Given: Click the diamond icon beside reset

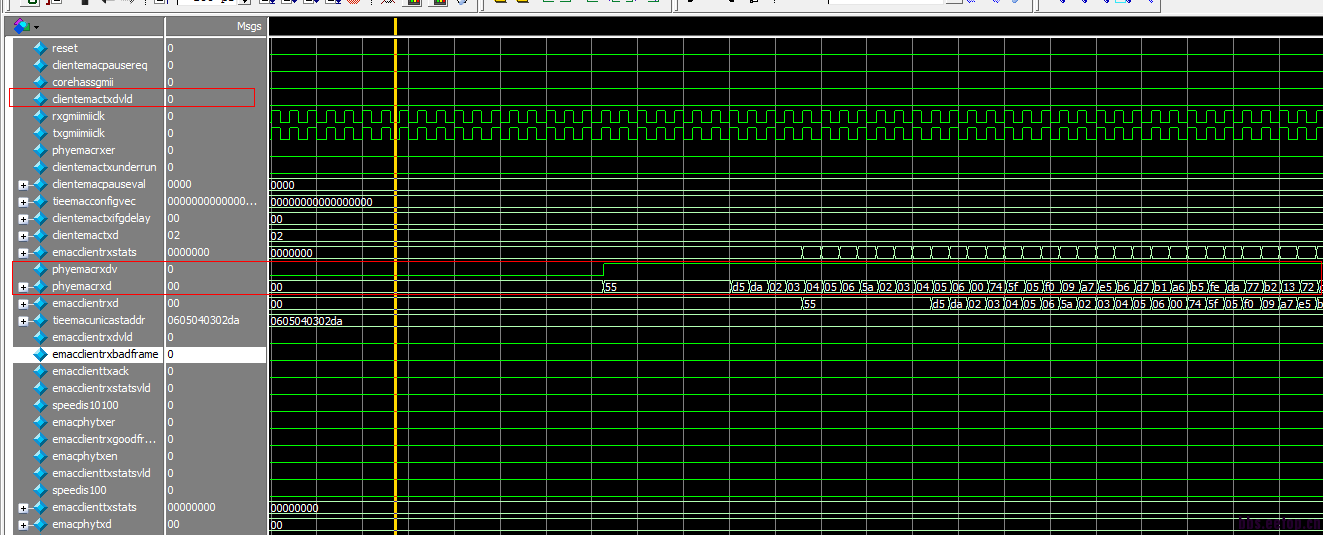Looking at the screenshot, I should 40,48.
